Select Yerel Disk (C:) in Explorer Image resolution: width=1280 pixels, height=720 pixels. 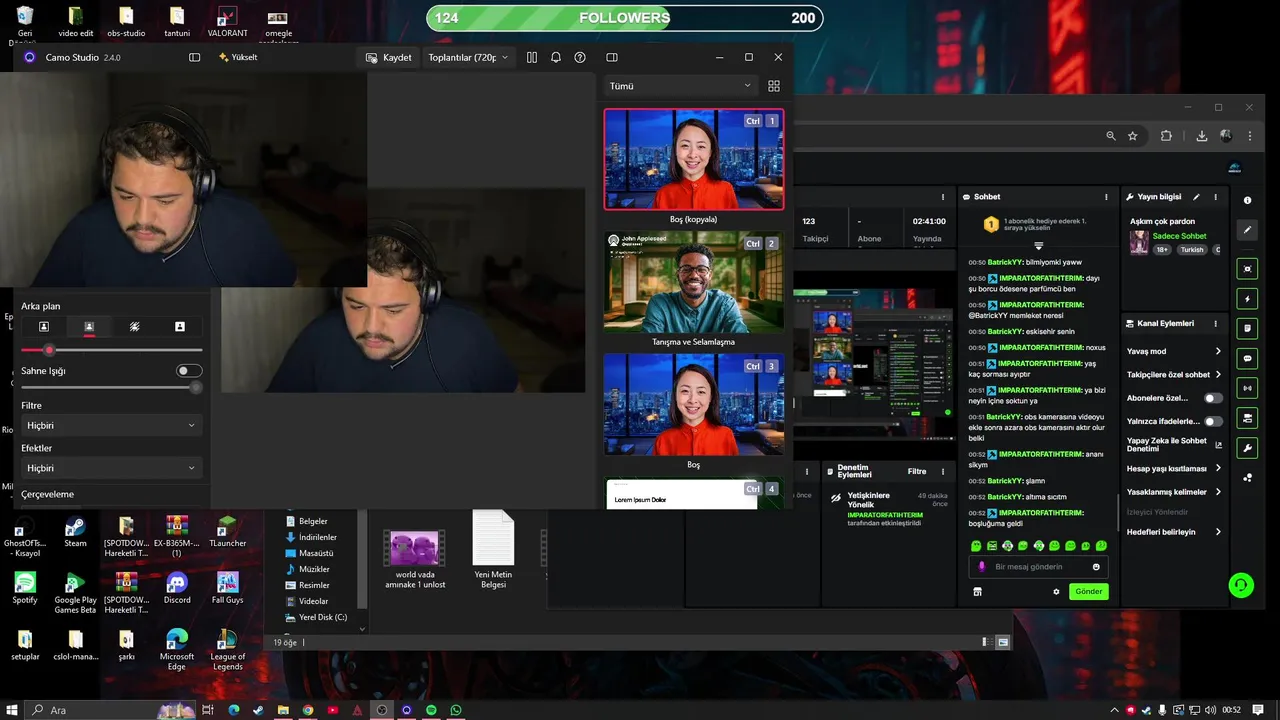(x=322, y=617)
